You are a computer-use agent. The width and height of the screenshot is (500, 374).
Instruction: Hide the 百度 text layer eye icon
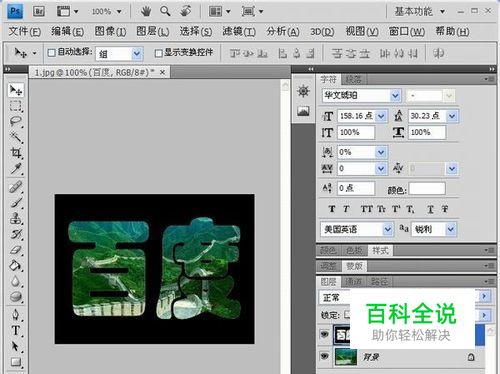(324, 334)
